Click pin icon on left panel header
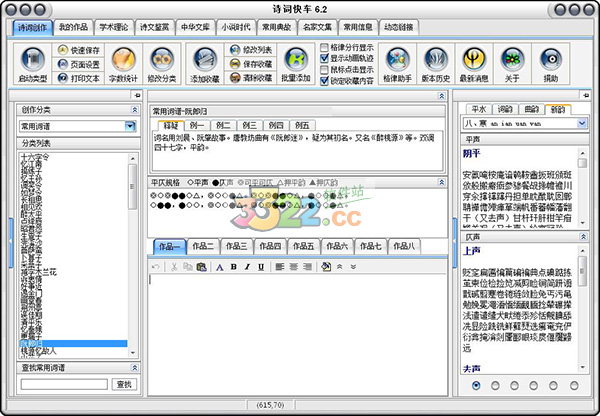 pos(137,95)
